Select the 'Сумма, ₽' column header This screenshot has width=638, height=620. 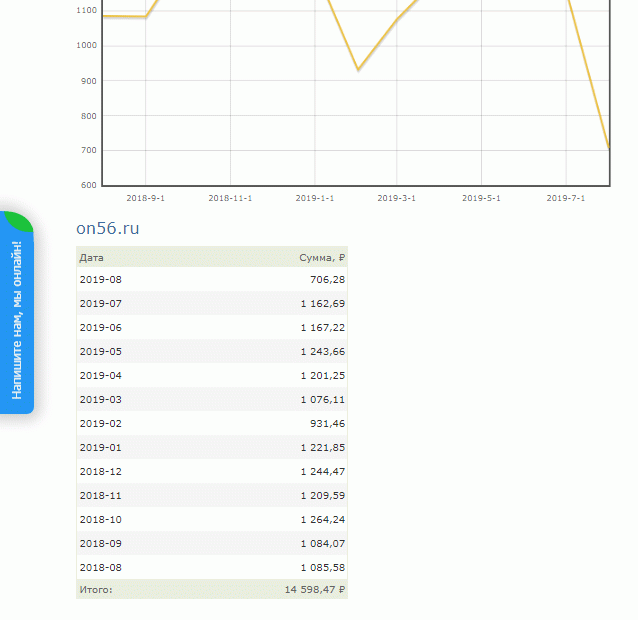(x=322, y=258)
